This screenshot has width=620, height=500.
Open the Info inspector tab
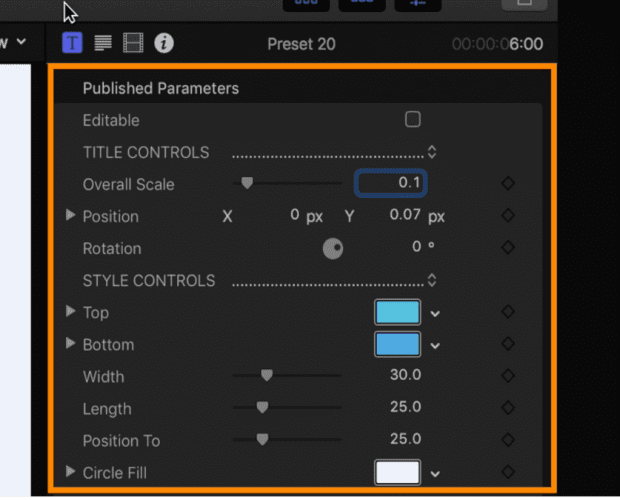pos(164,43)
